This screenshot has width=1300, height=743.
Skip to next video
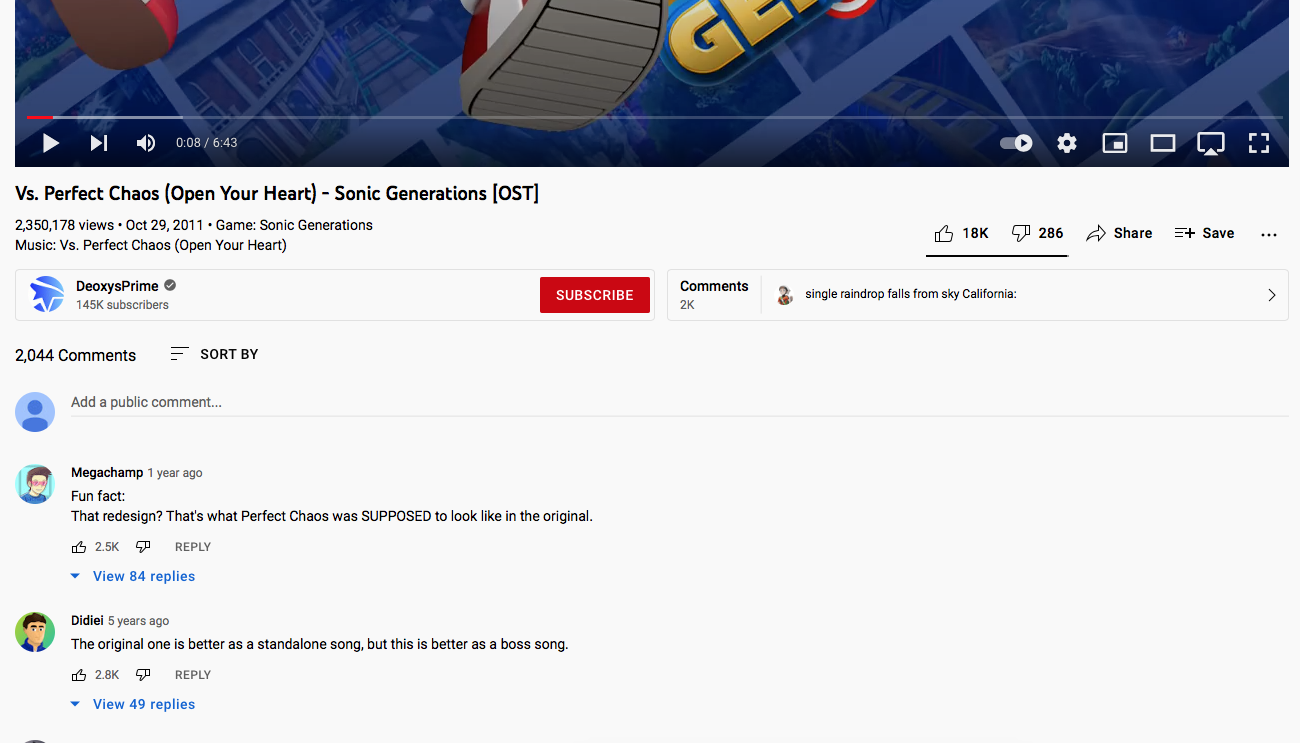[98, 143]
